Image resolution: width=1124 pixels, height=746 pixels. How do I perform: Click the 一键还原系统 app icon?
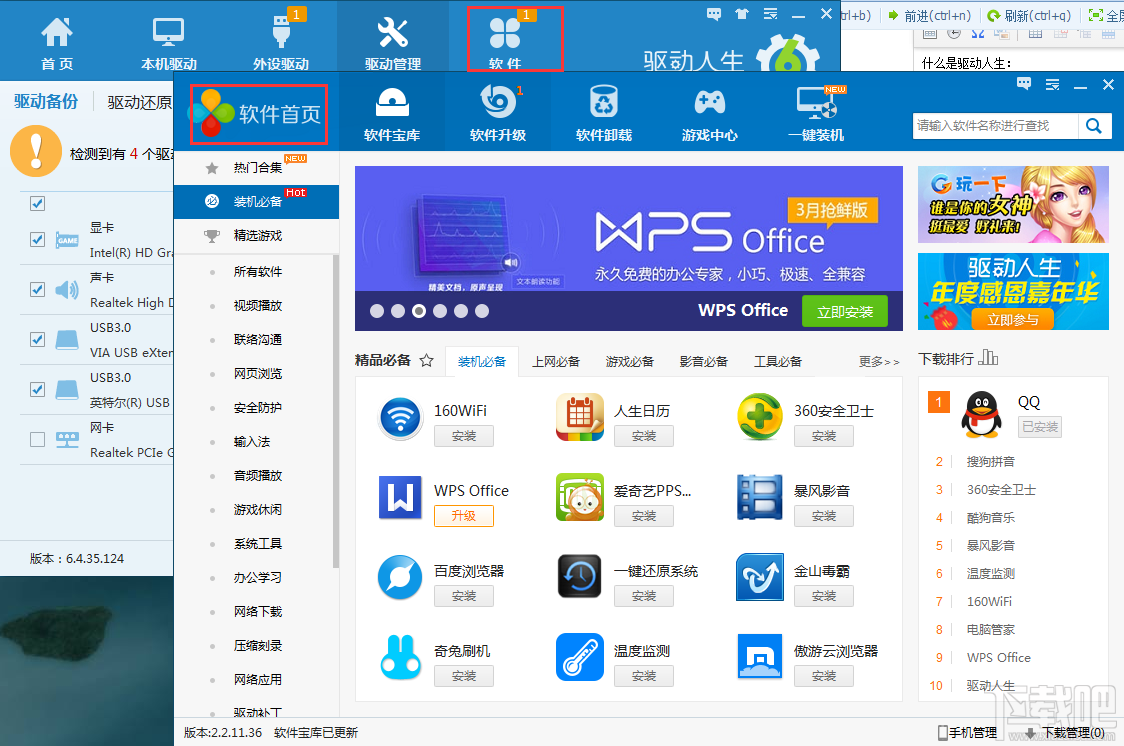tap(580, 578)
